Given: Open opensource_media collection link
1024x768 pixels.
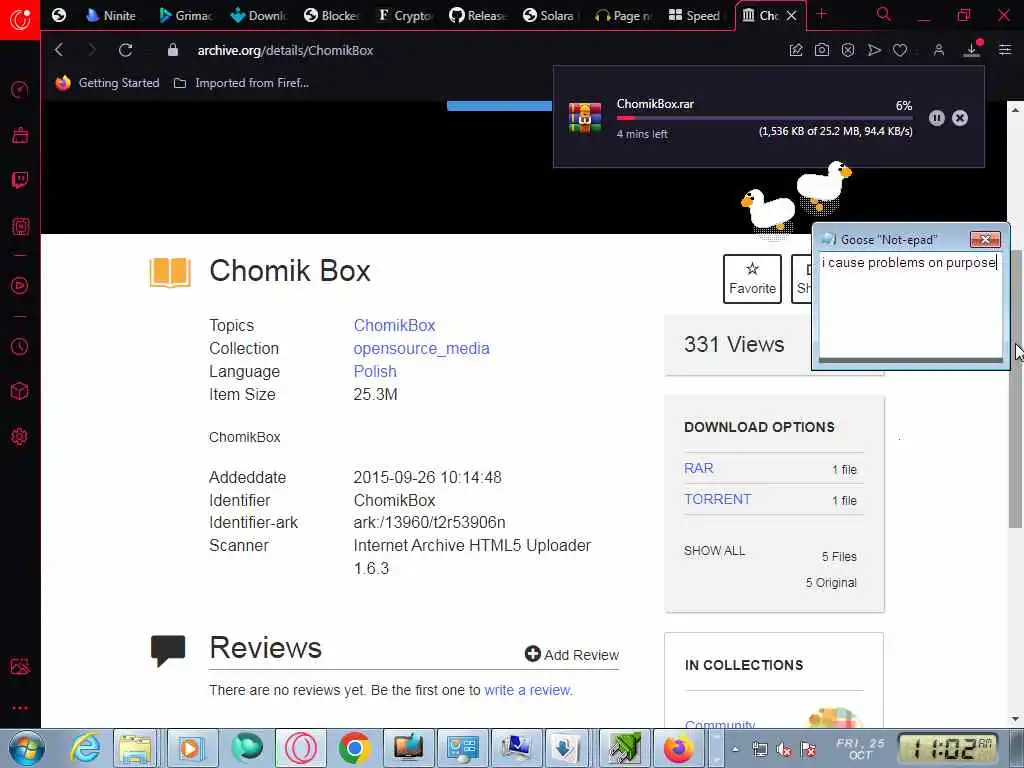Looking at the screenshot, I should point(421,348).
